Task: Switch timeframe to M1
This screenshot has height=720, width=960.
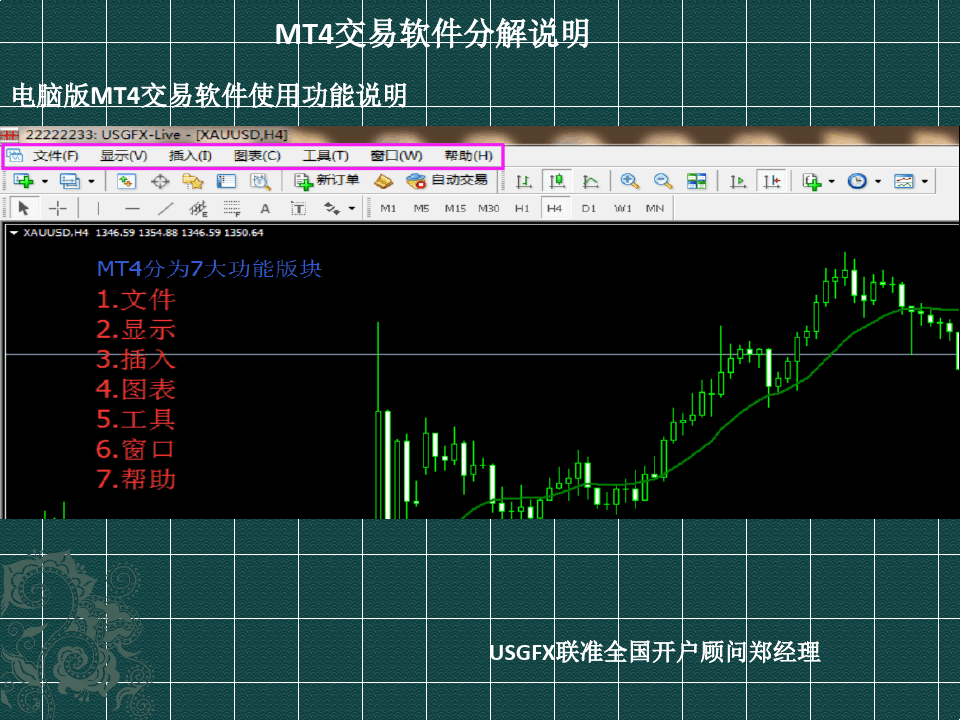Action: pyautogui.click(x=388, y=209)
